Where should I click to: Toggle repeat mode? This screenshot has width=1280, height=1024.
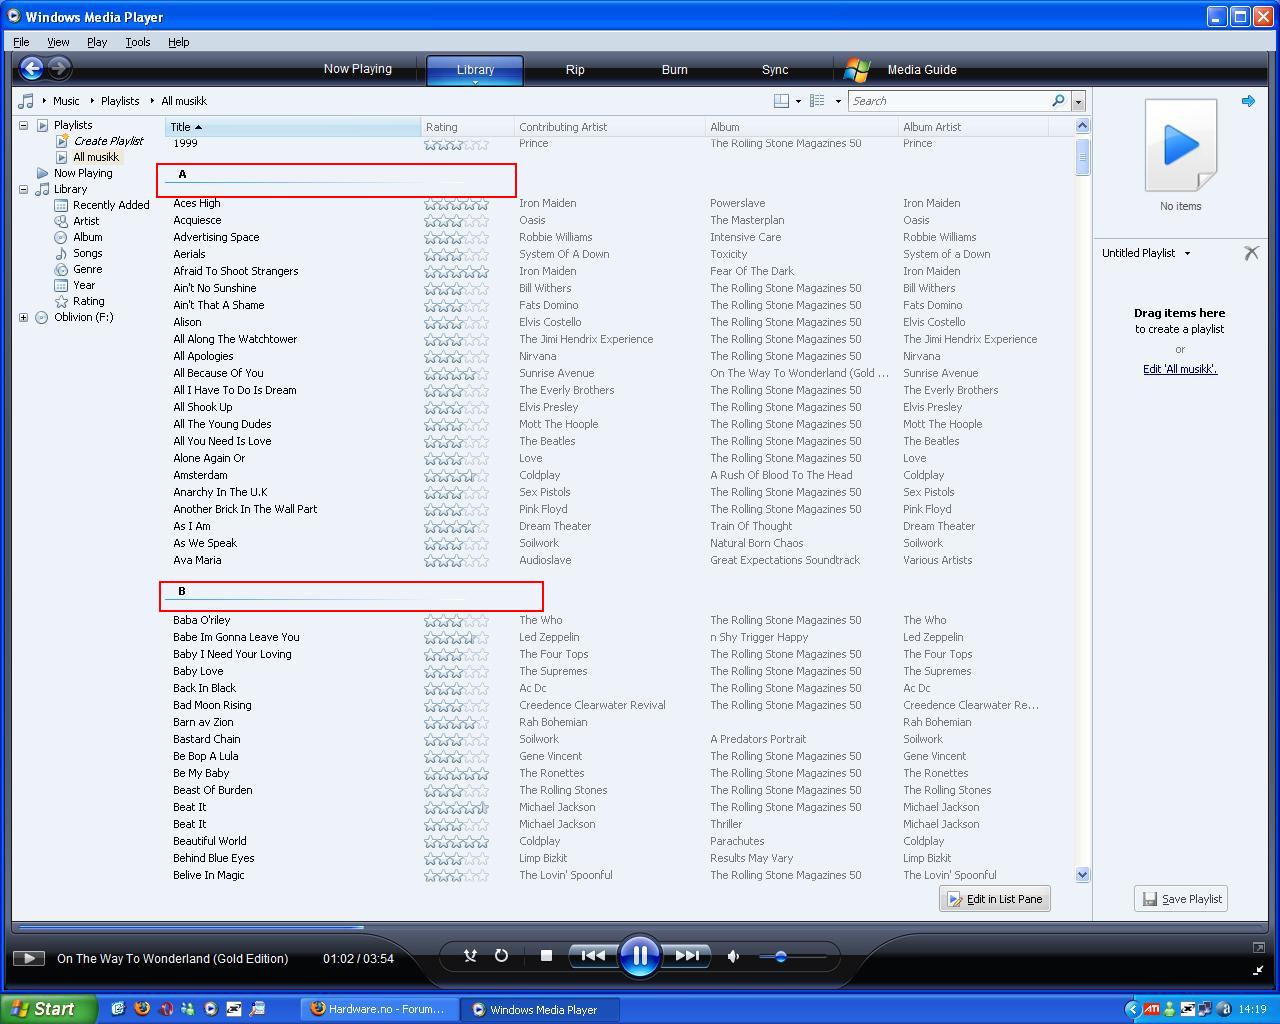(501, 956)
